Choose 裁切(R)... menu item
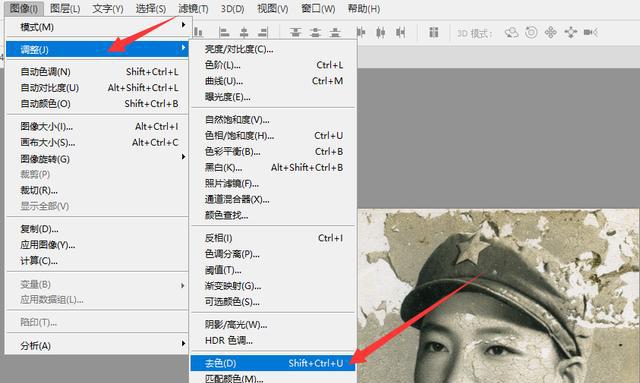 (97, 190)
